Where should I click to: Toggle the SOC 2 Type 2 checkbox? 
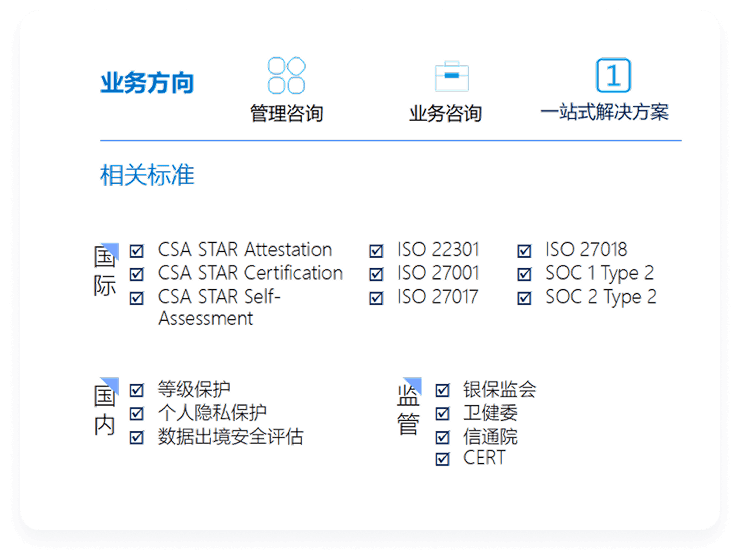tap(525, 298)
